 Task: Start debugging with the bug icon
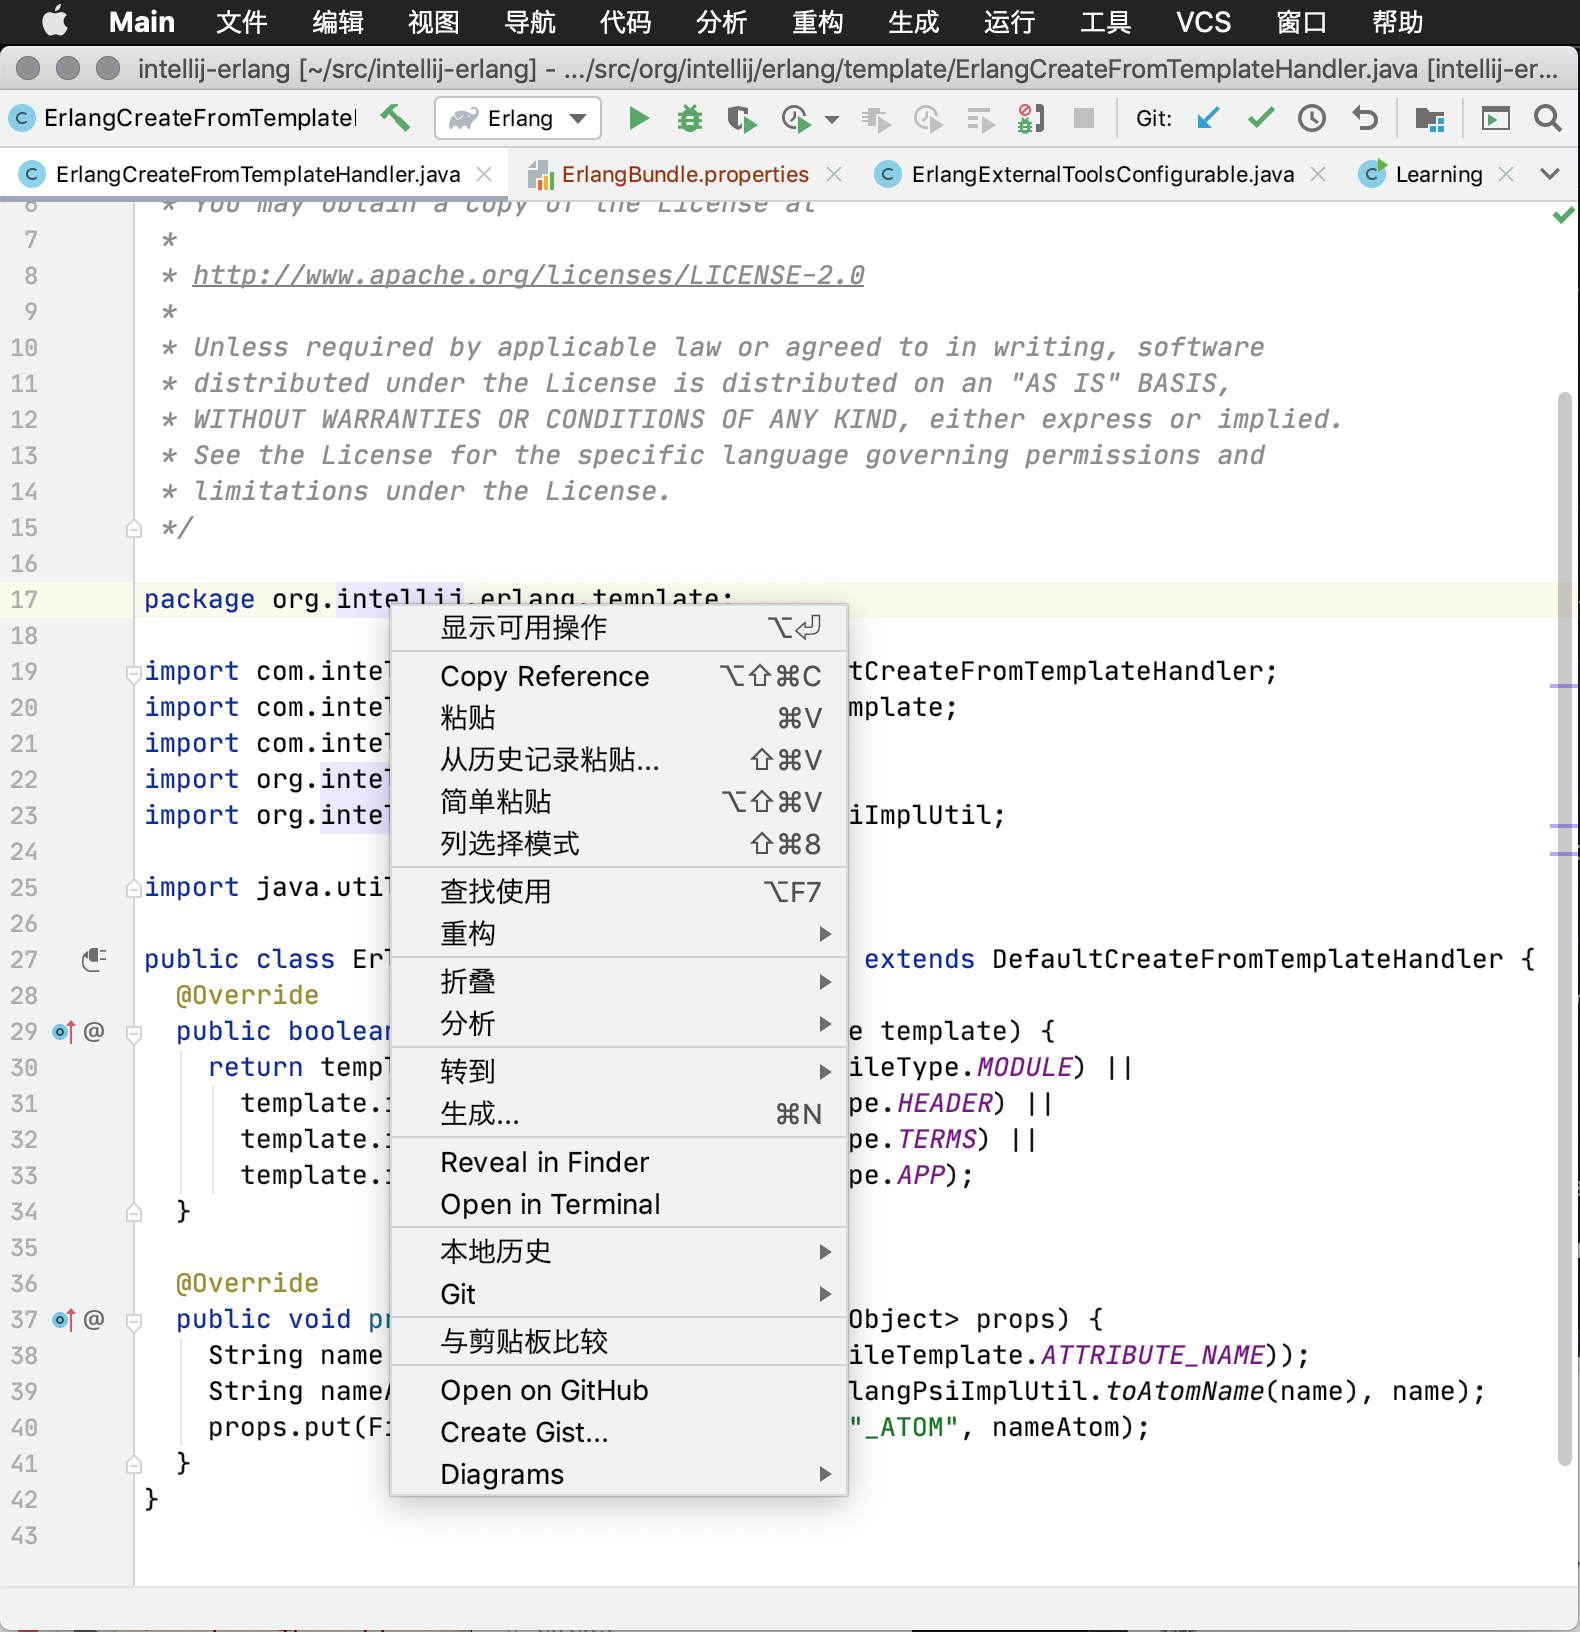[690, 119]
